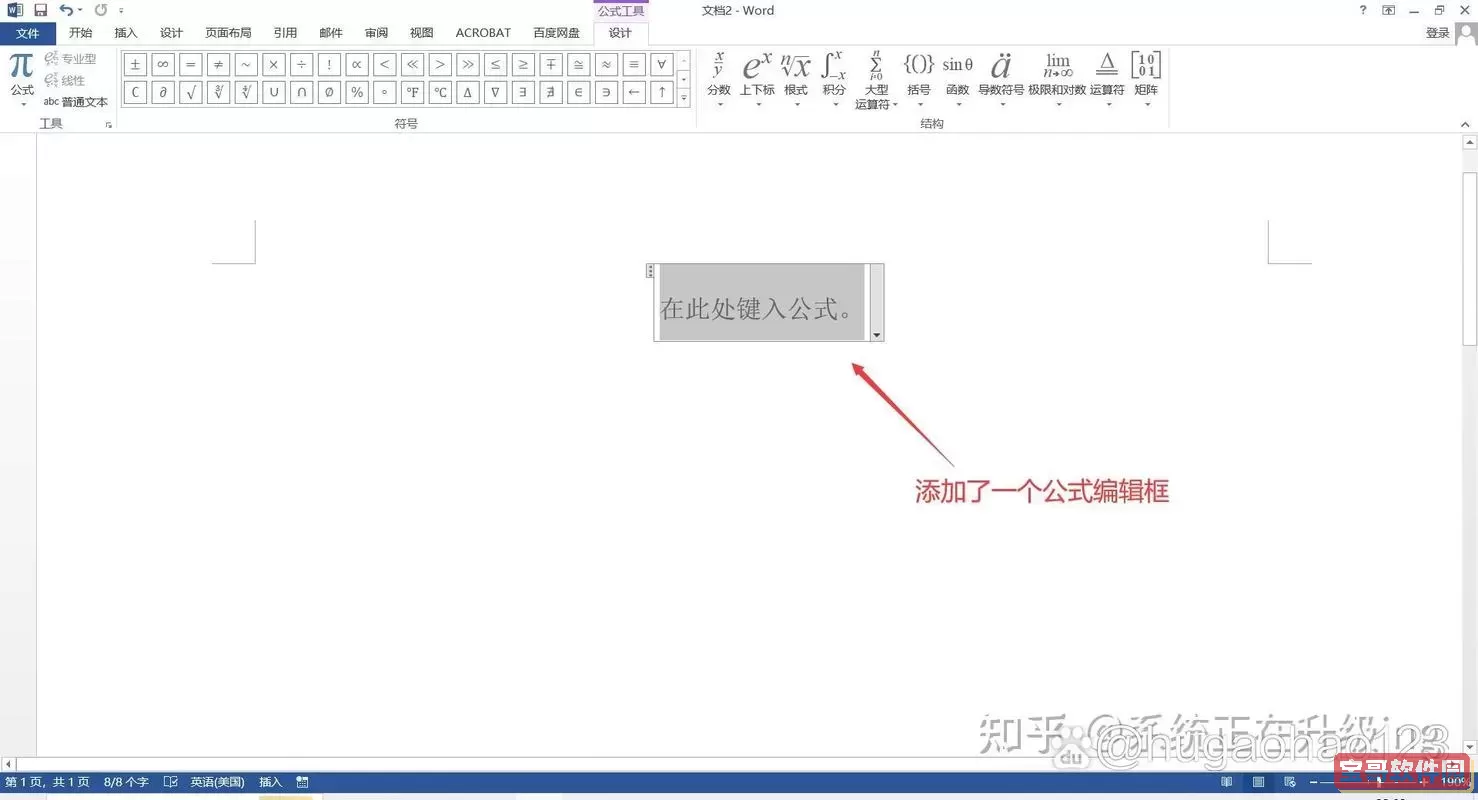Insert the for-all ∀ symbol
Screen dimensions: 1478x800
(661, 65)
